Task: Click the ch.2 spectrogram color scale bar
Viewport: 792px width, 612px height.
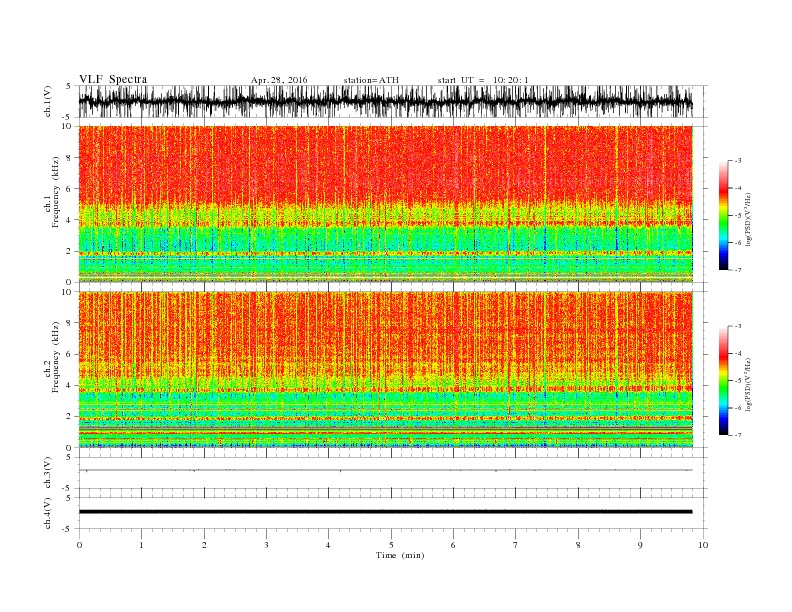Action: (723, 380)
